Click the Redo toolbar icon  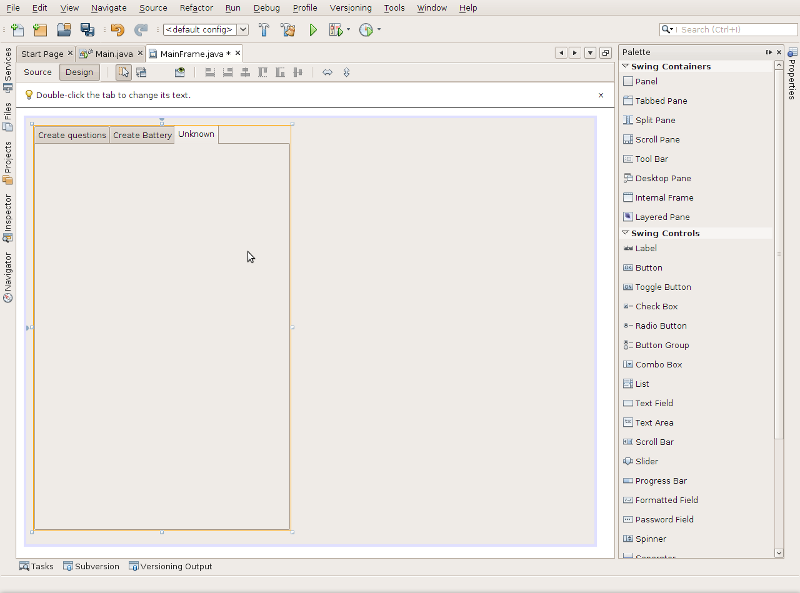coord(141,30)
